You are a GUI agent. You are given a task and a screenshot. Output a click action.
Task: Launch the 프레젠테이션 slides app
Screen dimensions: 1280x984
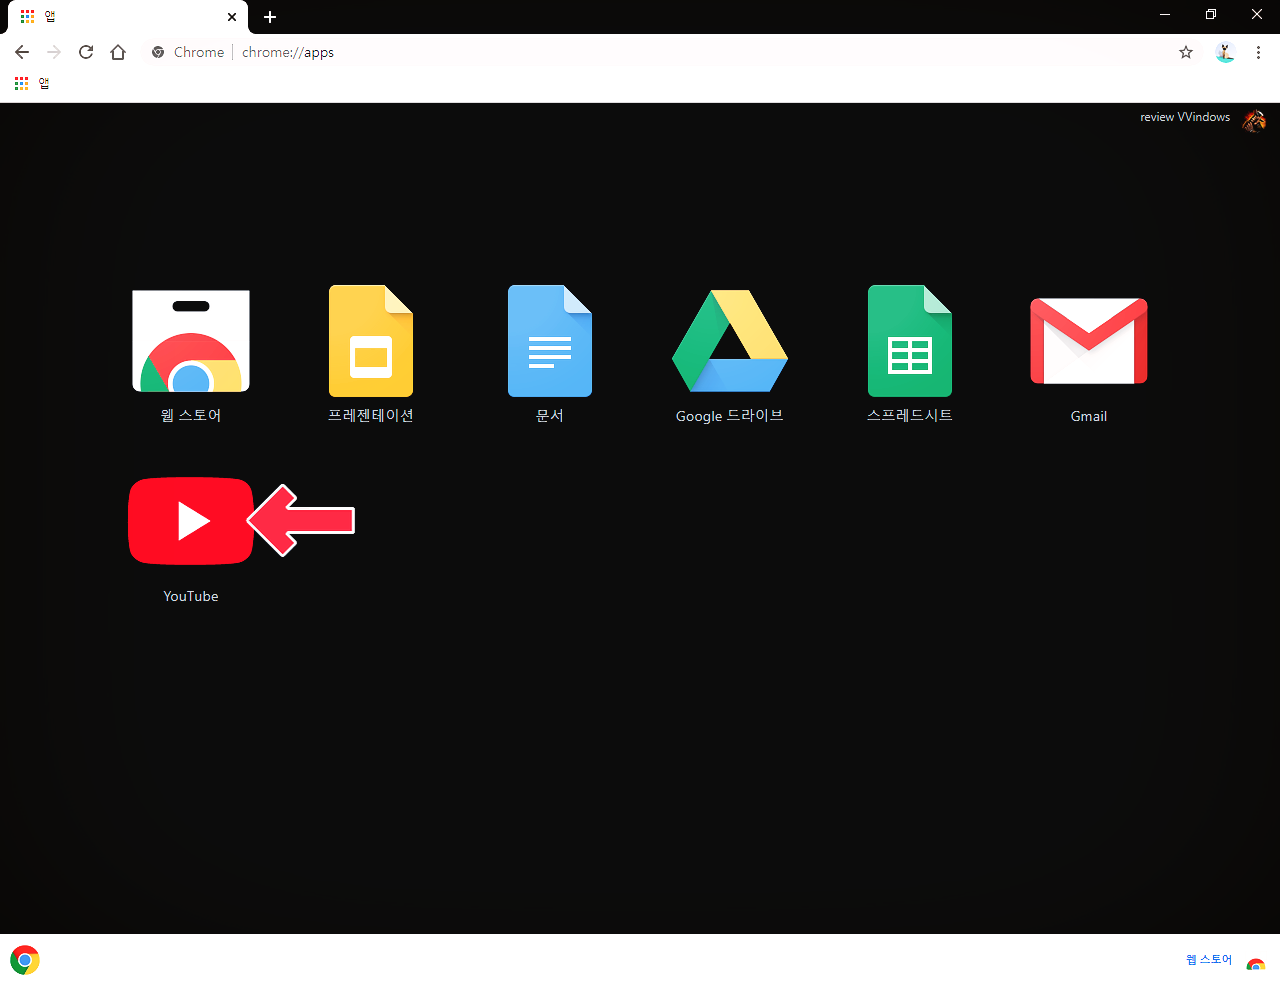click(371, 341)
